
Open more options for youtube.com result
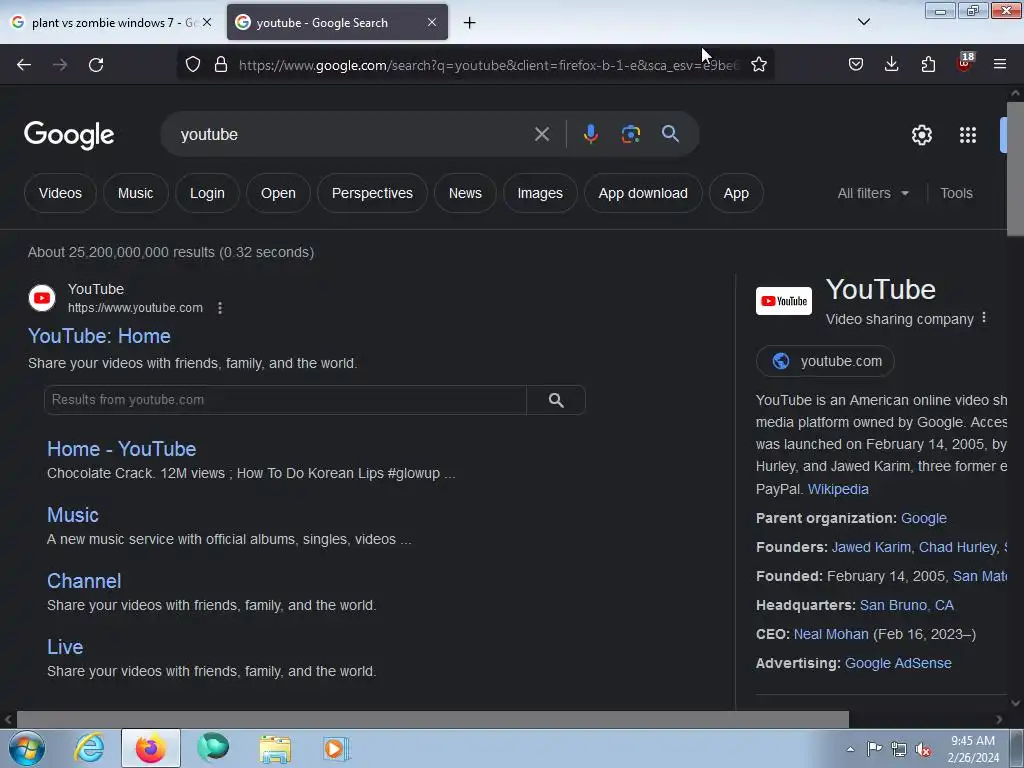(220, 308)
